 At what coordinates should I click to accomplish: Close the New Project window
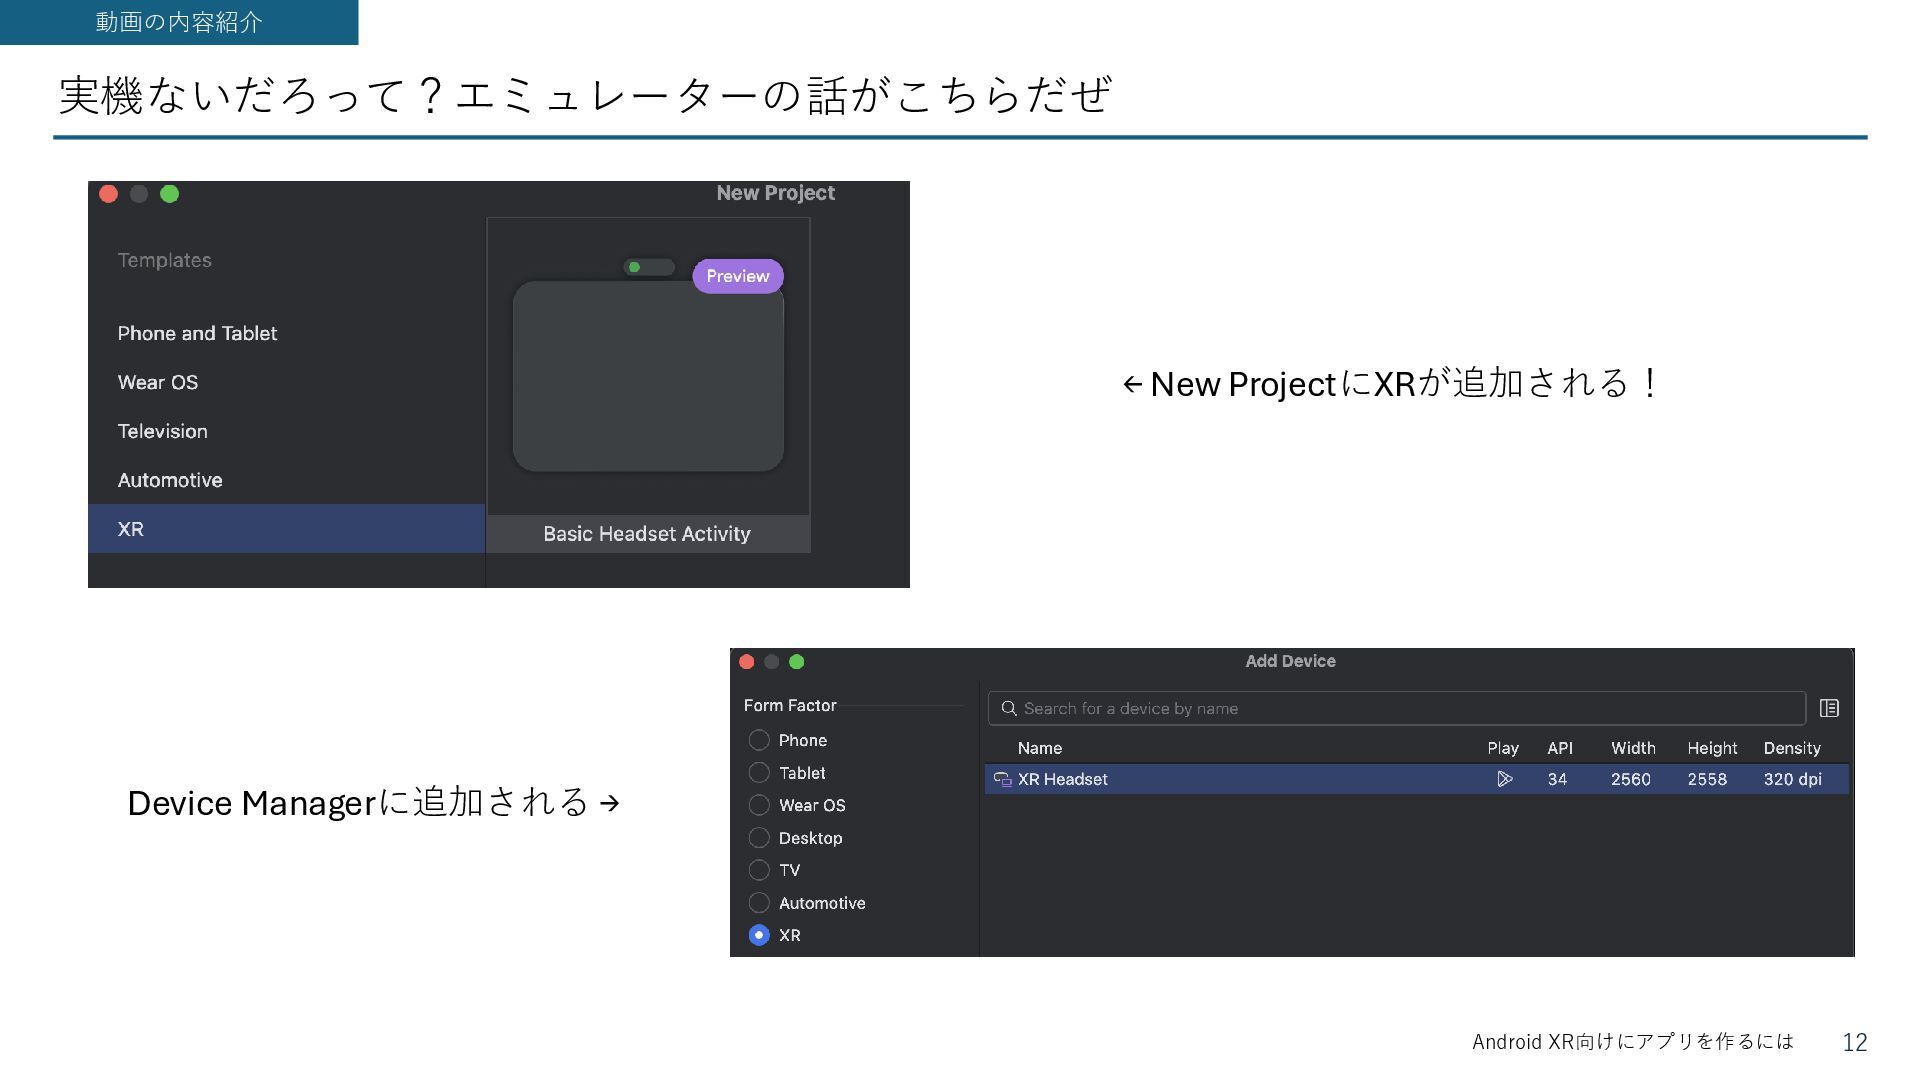tap(109, 194)
